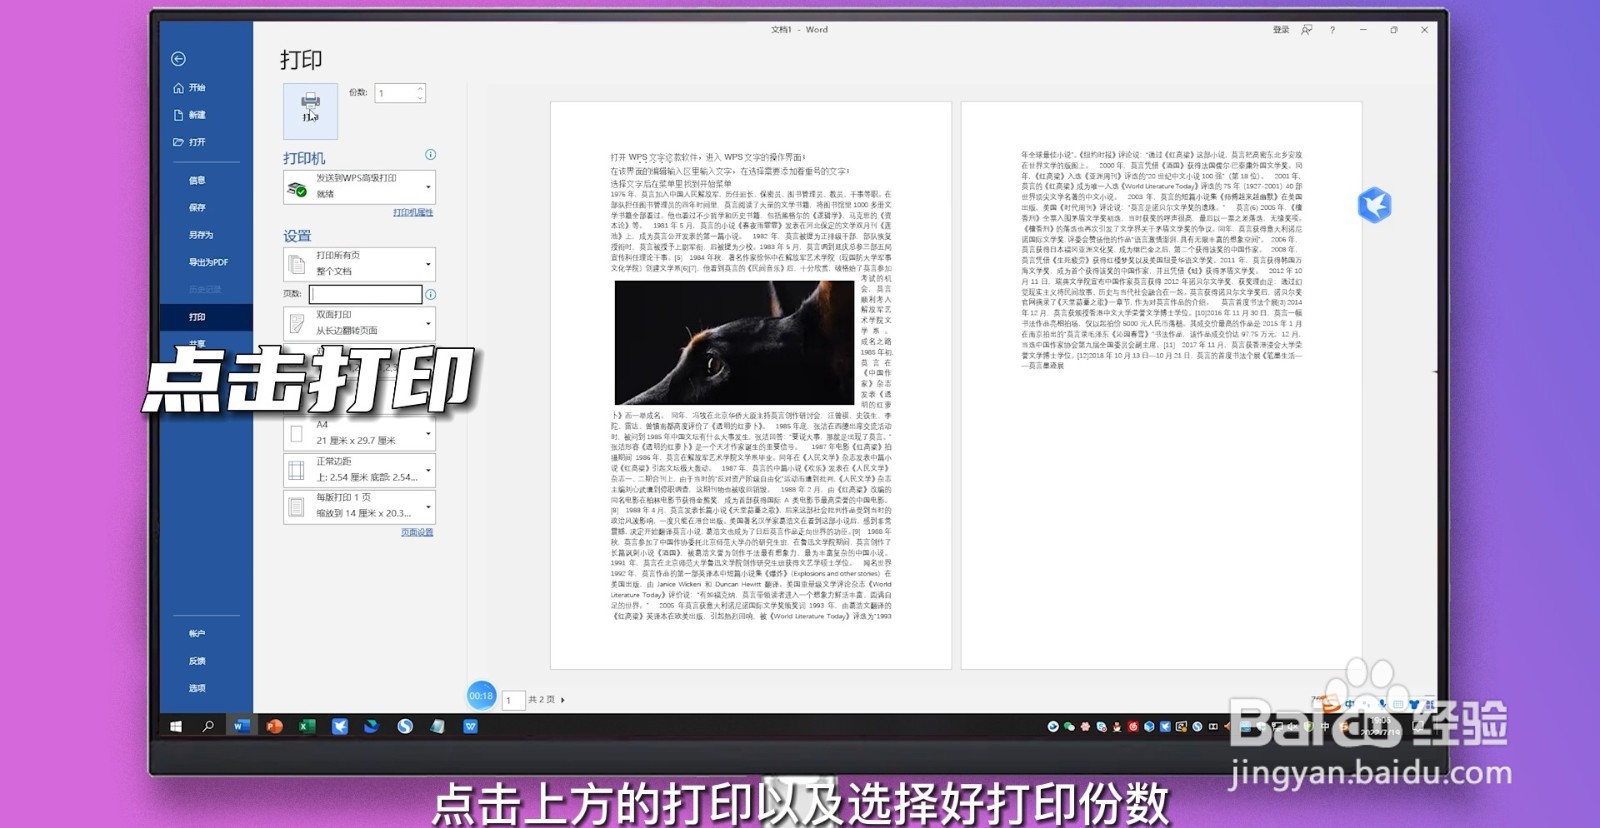
Task: Click the blue cube tray icon
Action: [x=1149, y=727]
